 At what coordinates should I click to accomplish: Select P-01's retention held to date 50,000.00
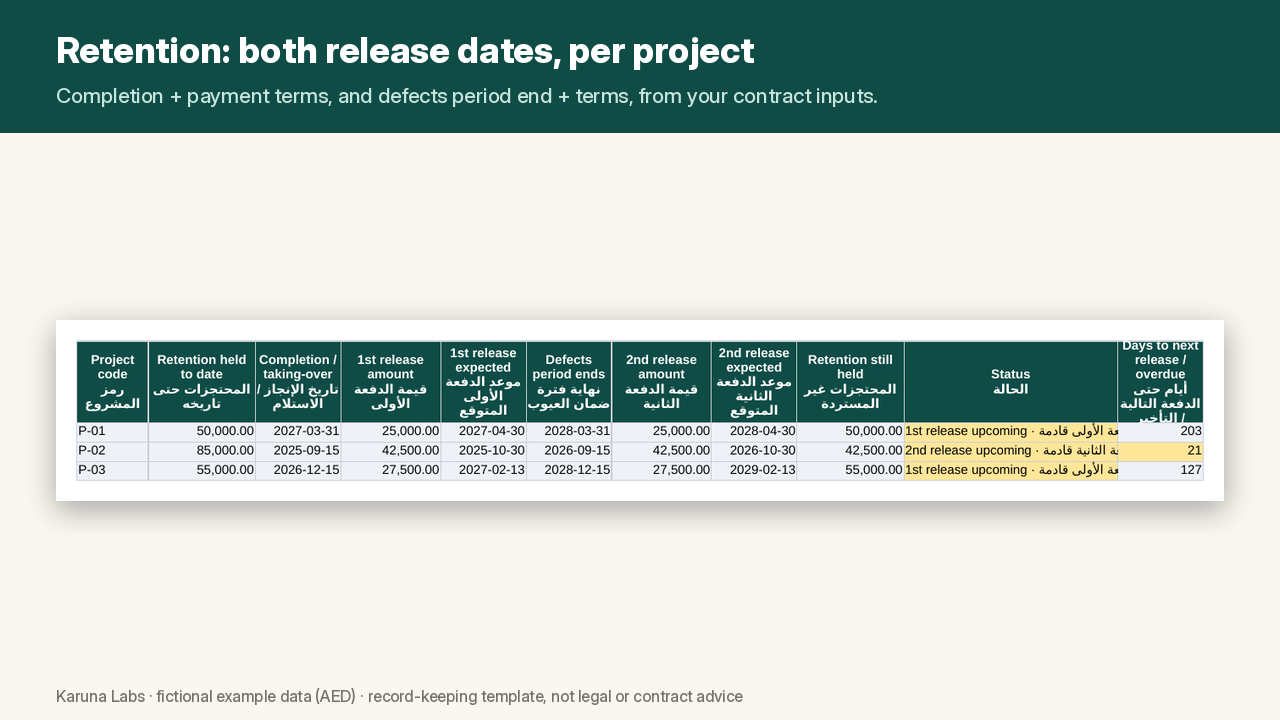(202, 432)
